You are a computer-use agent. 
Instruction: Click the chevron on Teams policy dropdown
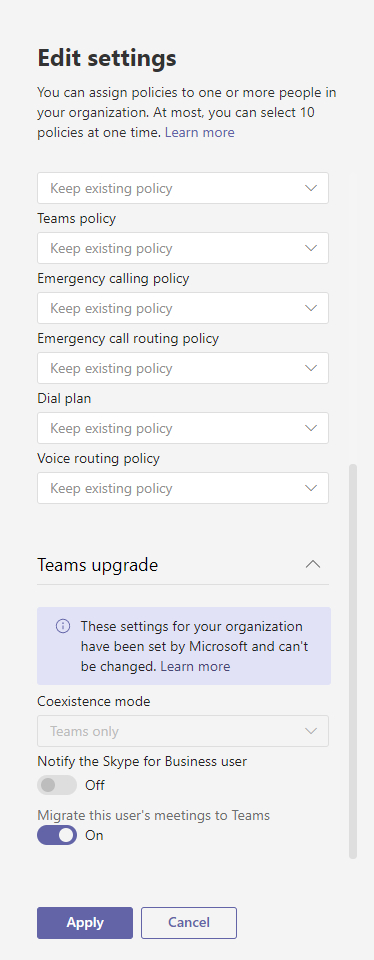(x=311, y=248)
